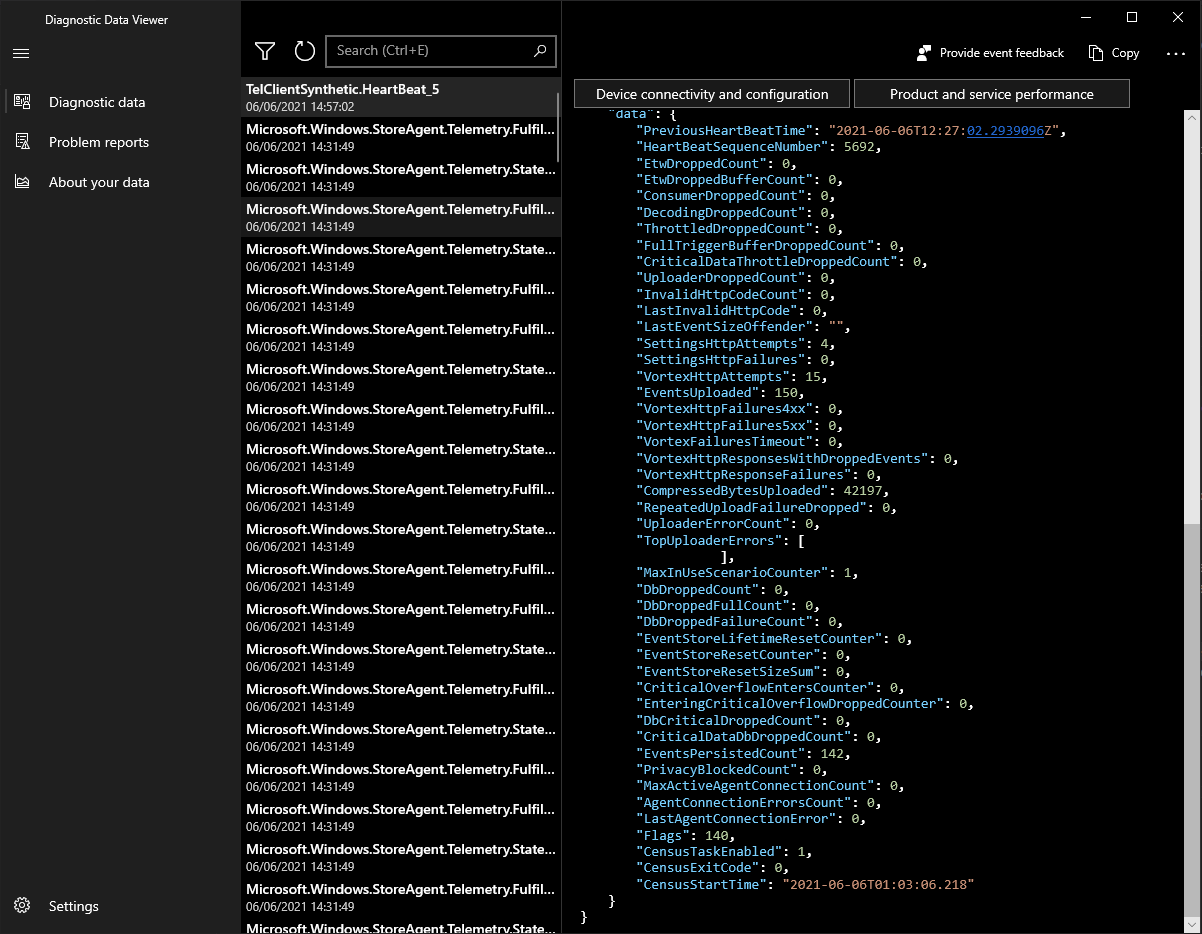Click the "EtwDroppedBufferCount" line
1202x934 pixels.
[740, 180]
